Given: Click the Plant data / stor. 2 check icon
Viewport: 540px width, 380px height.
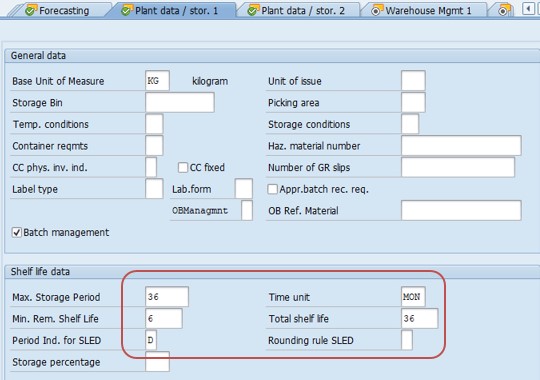Looking at the screenshot, I should 253,10.
